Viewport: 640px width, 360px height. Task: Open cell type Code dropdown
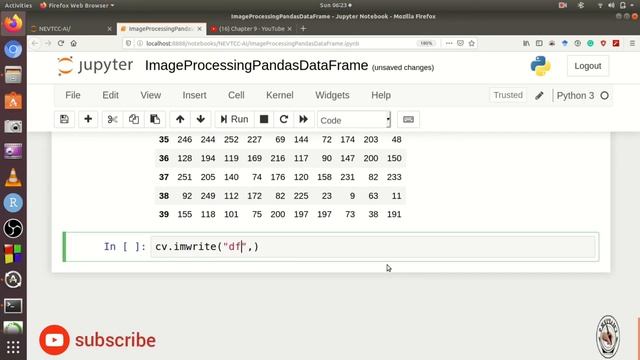pyautogui.click(x=354, y=120)
